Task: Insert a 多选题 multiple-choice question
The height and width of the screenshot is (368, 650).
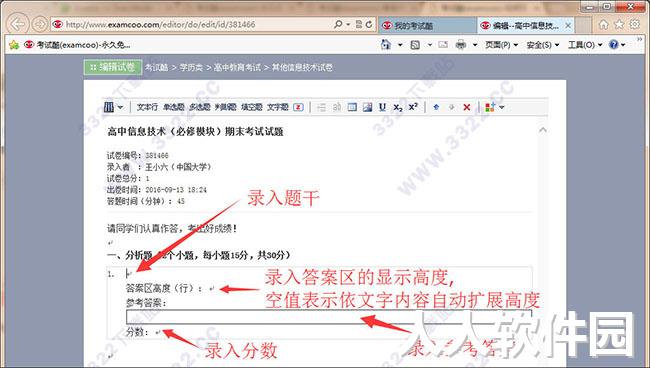Action: [x=200, y=107]
